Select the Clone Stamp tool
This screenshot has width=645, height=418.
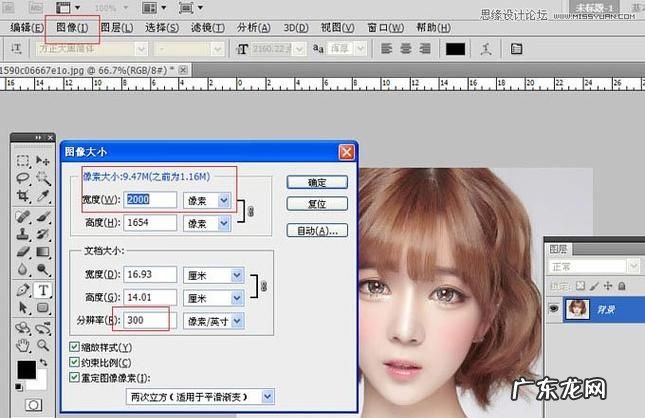coord(23,234)
